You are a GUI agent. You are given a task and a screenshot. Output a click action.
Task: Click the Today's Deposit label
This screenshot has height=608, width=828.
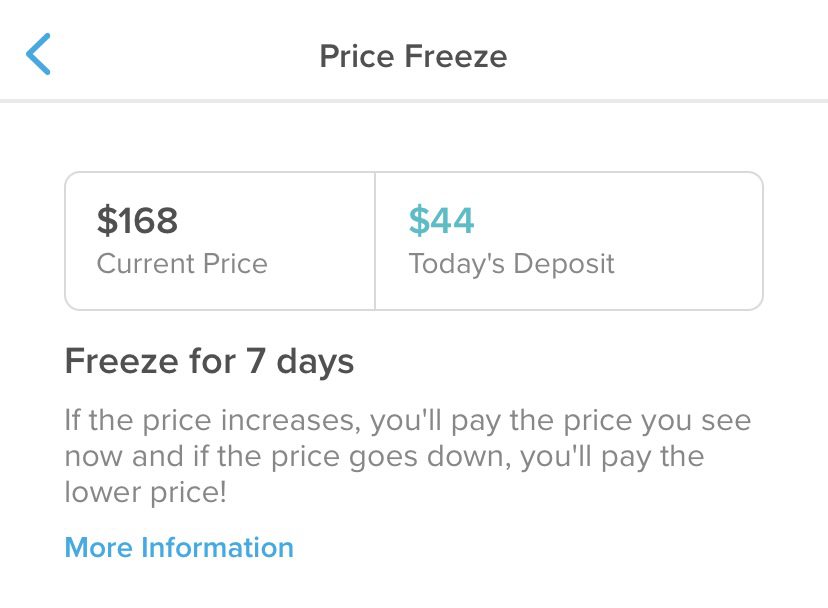point(511,264)
